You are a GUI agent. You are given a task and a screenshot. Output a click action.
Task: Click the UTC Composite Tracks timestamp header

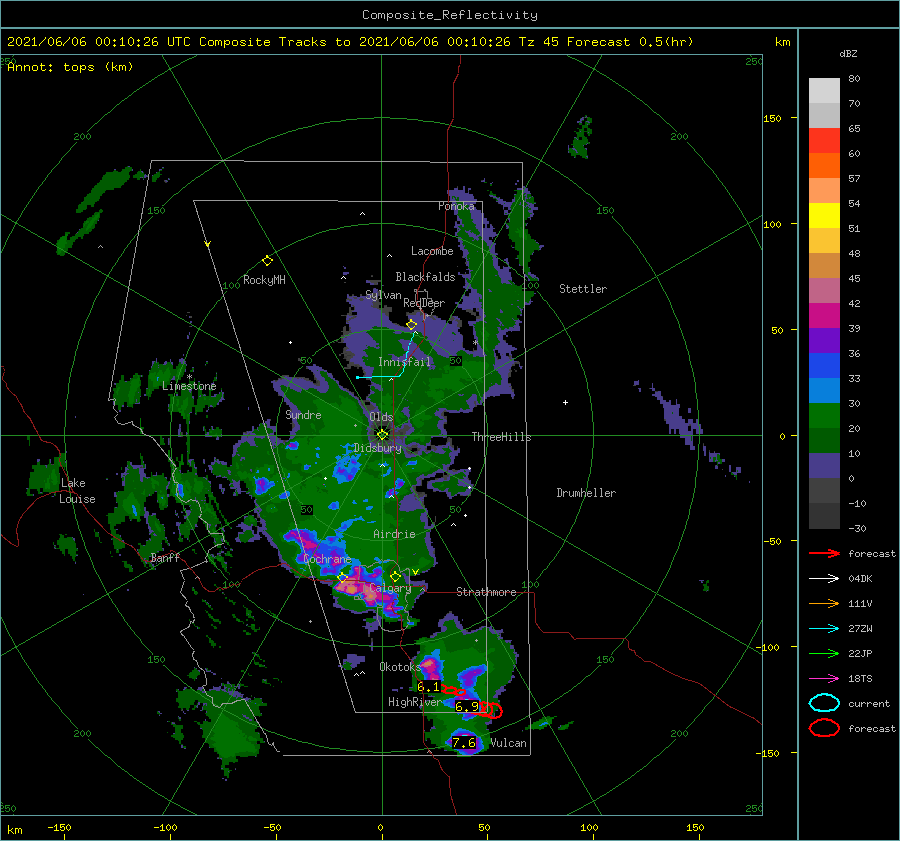click(350, 42)
